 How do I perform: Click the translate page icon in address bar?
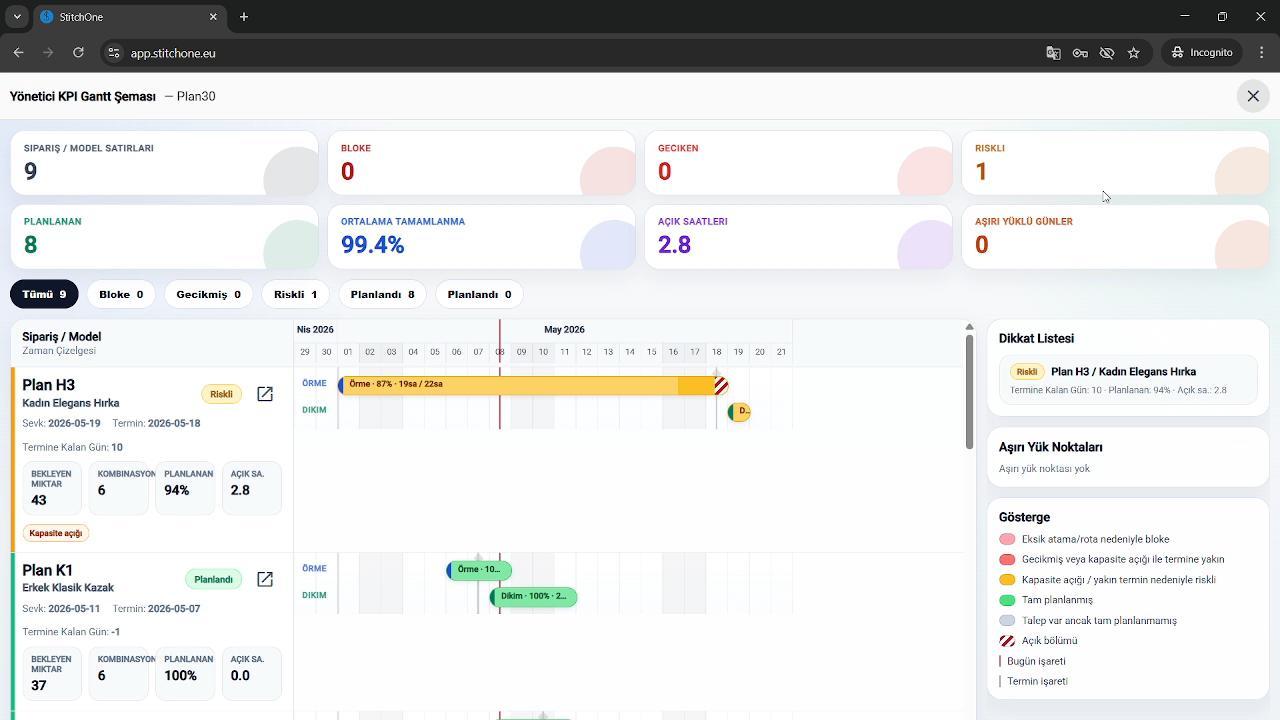[x=1053, y=53]
